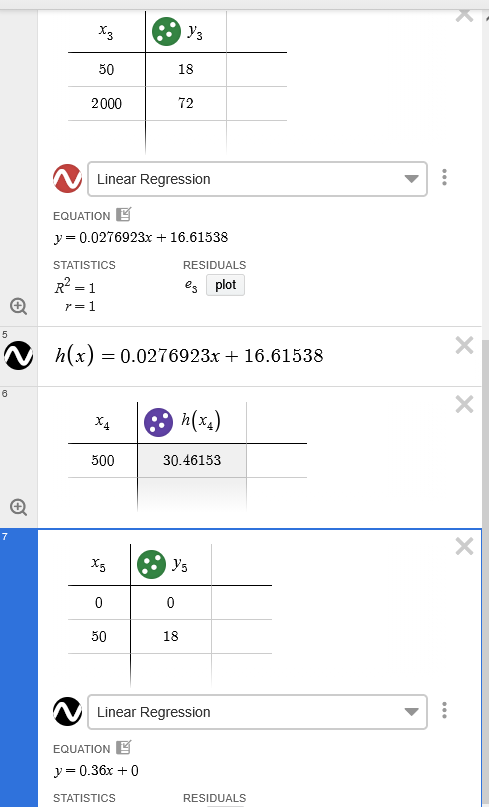The image size is (489, 807).
Task: Toggle the purple h(x4) points visibility icon
Action: [x=159, y=423]
